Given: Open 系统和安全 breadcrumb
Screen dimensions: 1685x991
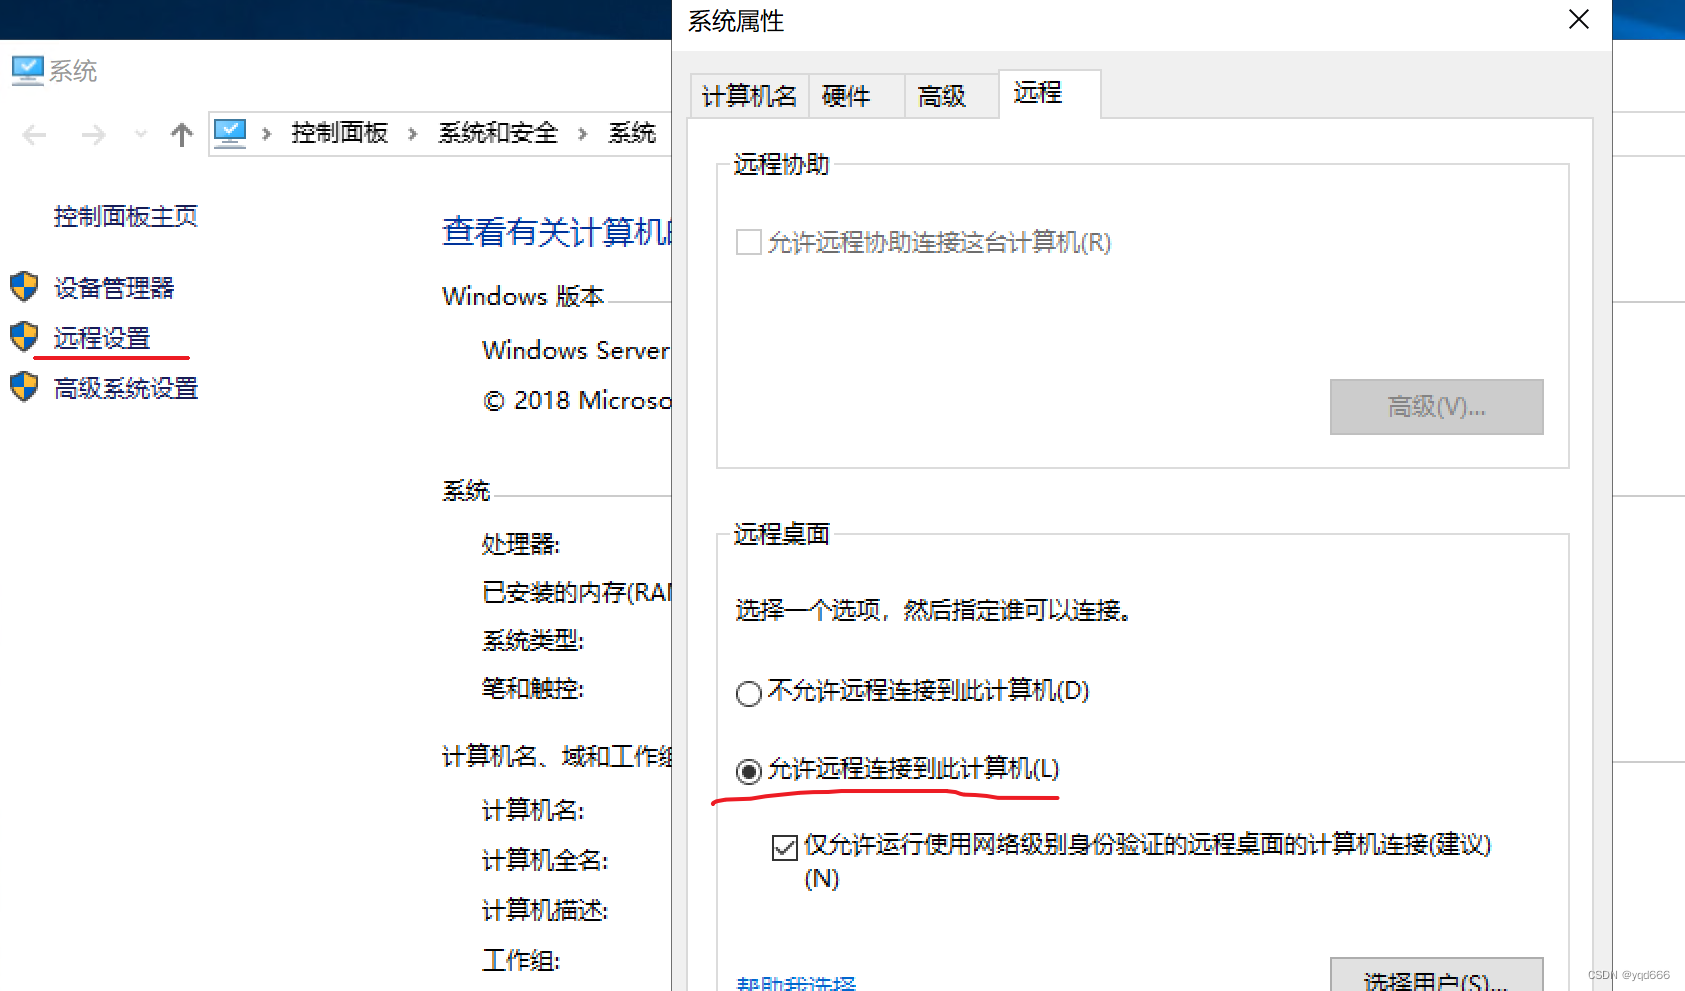Looking at the screenshot, I should pos(497,133).
